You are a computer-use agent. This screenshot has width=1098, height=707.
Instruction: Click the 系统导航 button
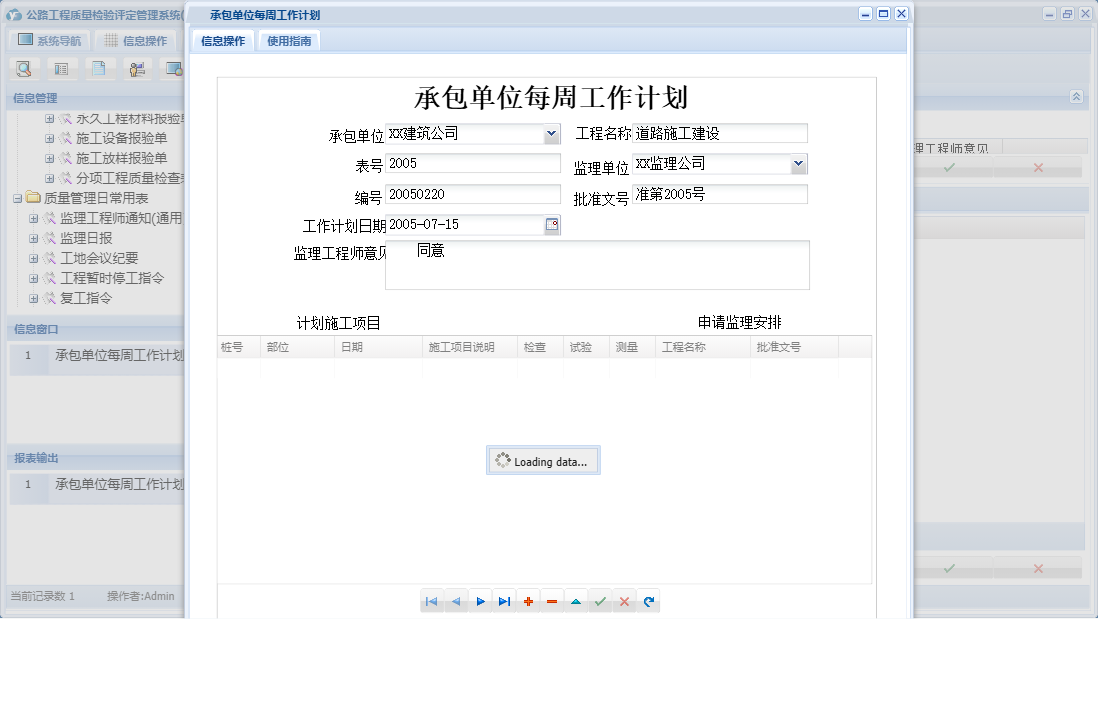[x=49, y=39]
